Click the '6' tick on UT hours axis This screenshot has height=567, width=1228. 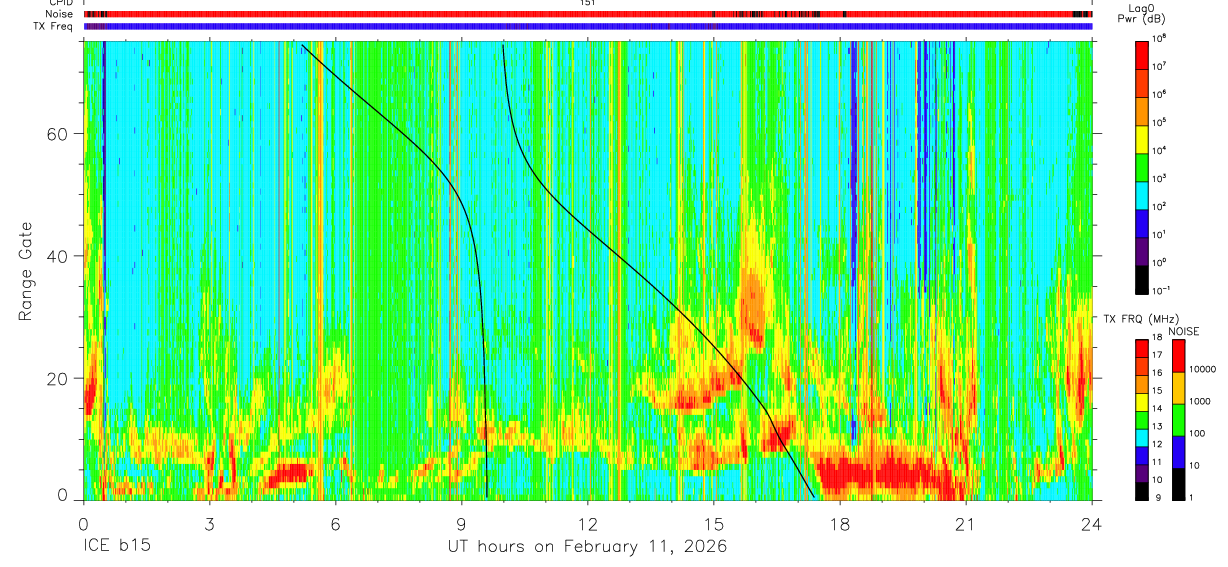coord(336,523)
